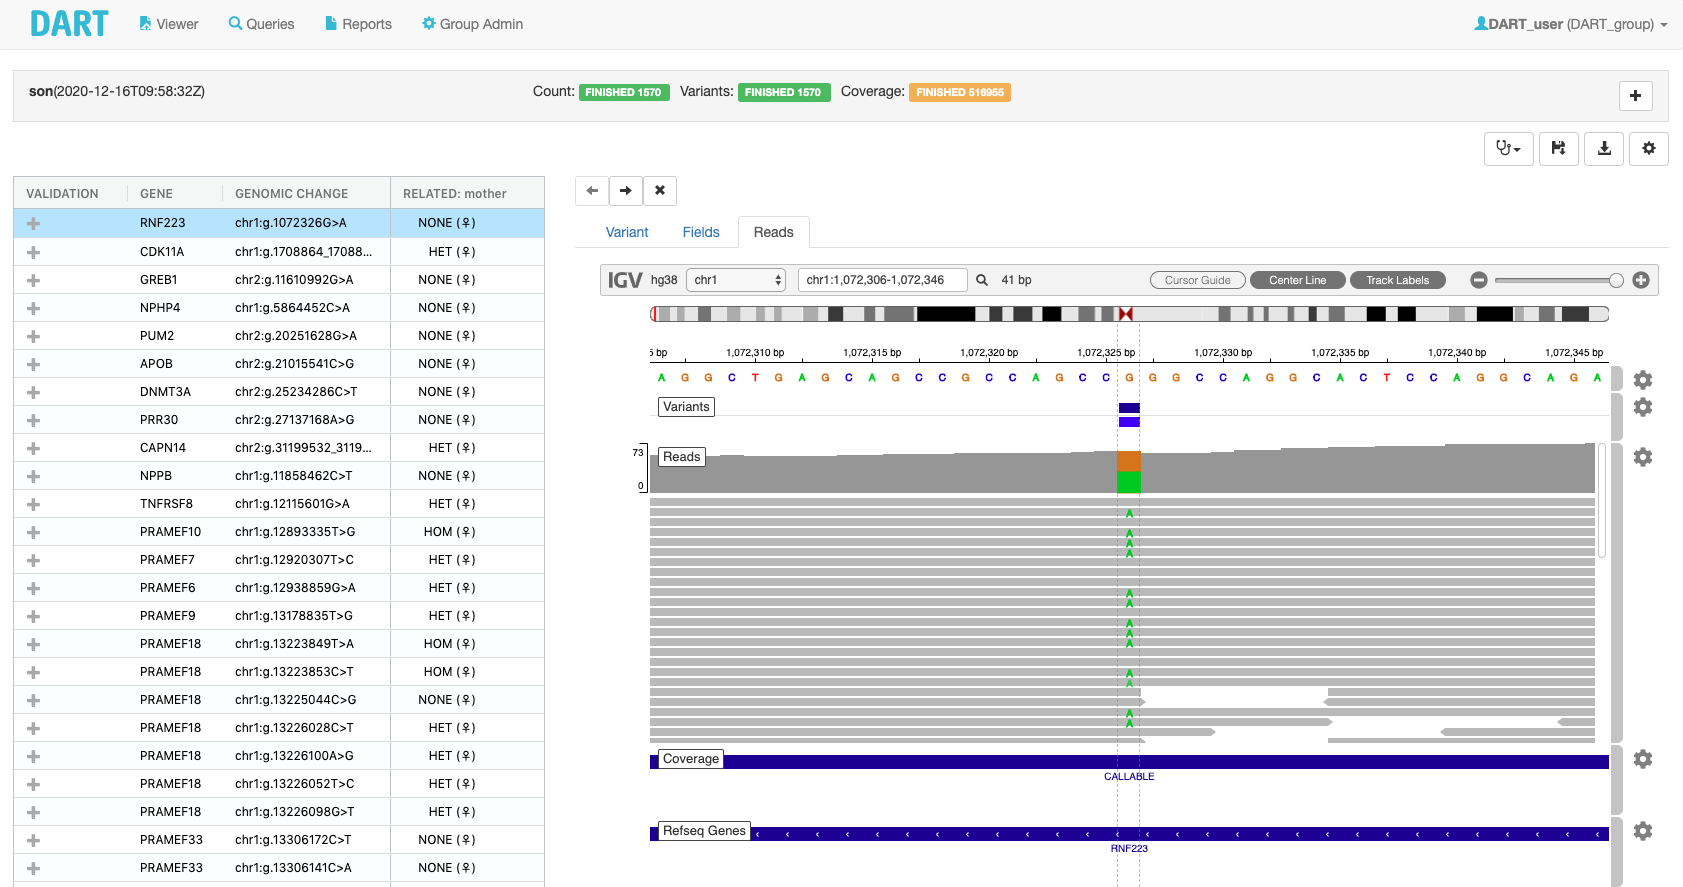Expand validation plus for TNFRSF8 row
Viewport: 1683px width, 887px height.
[x=33, y=504]
